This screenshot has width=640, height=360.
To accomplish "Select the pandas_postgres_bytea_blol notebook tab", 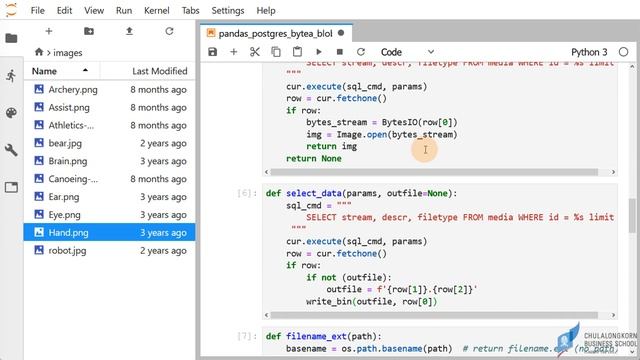I will [276, 33].
